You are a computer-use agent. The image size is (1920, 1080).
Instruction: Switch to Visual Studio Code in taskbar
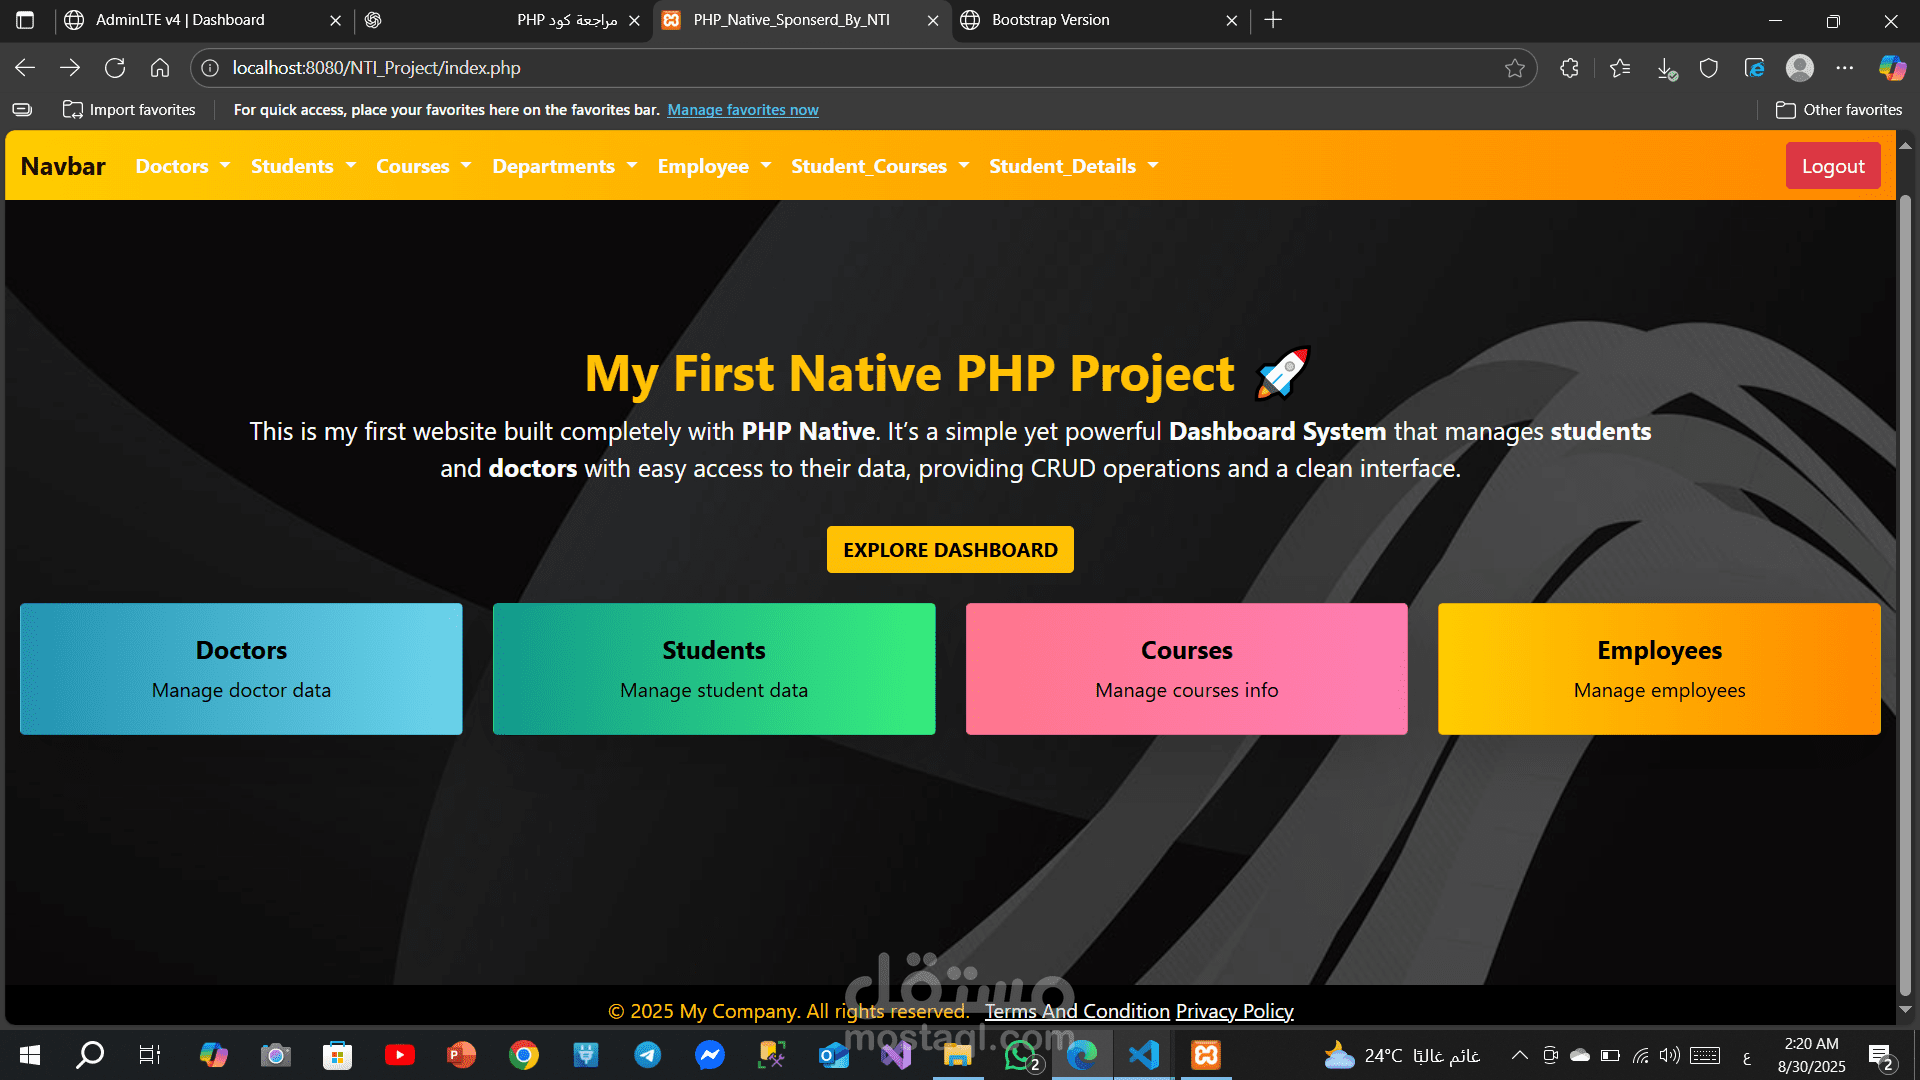click(1144, 1055)
